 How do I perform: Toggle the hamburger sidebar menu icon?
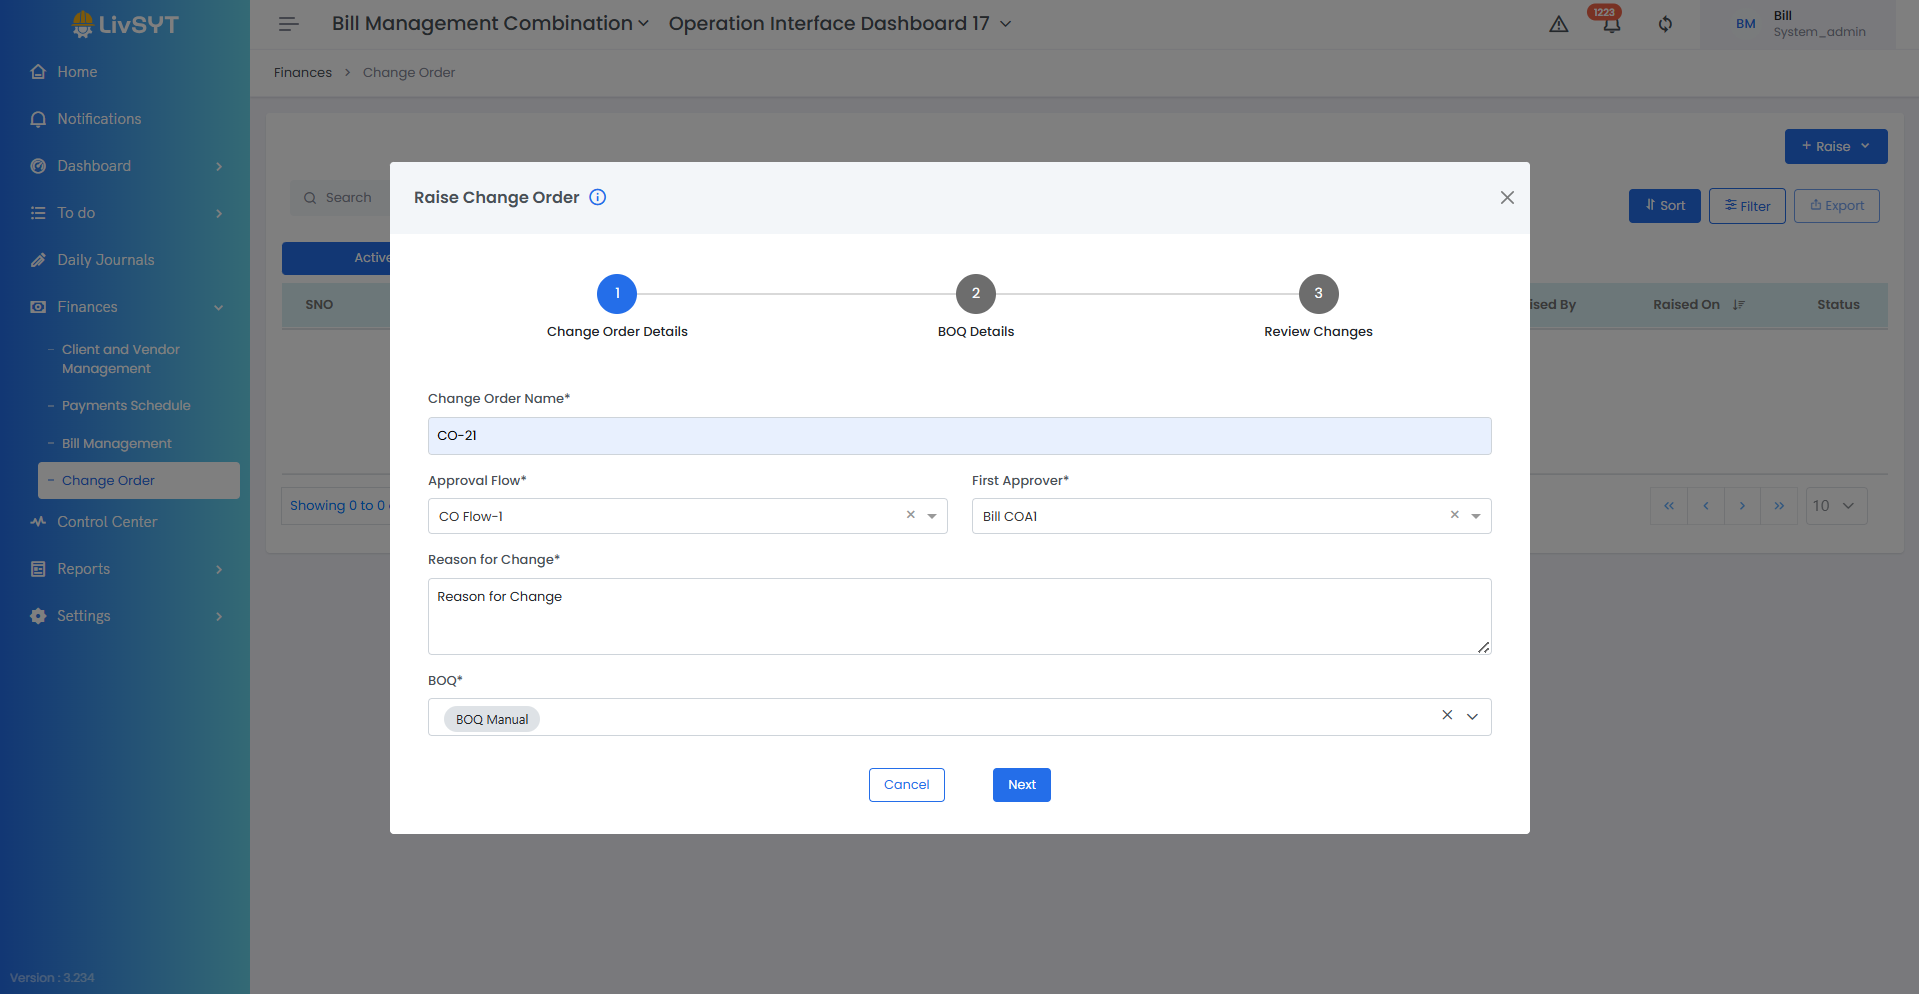point(289,24)
